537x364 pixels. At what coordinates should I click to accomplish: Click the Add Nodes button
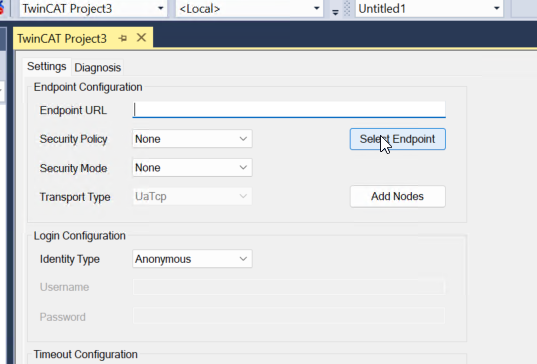coord(398,196)
